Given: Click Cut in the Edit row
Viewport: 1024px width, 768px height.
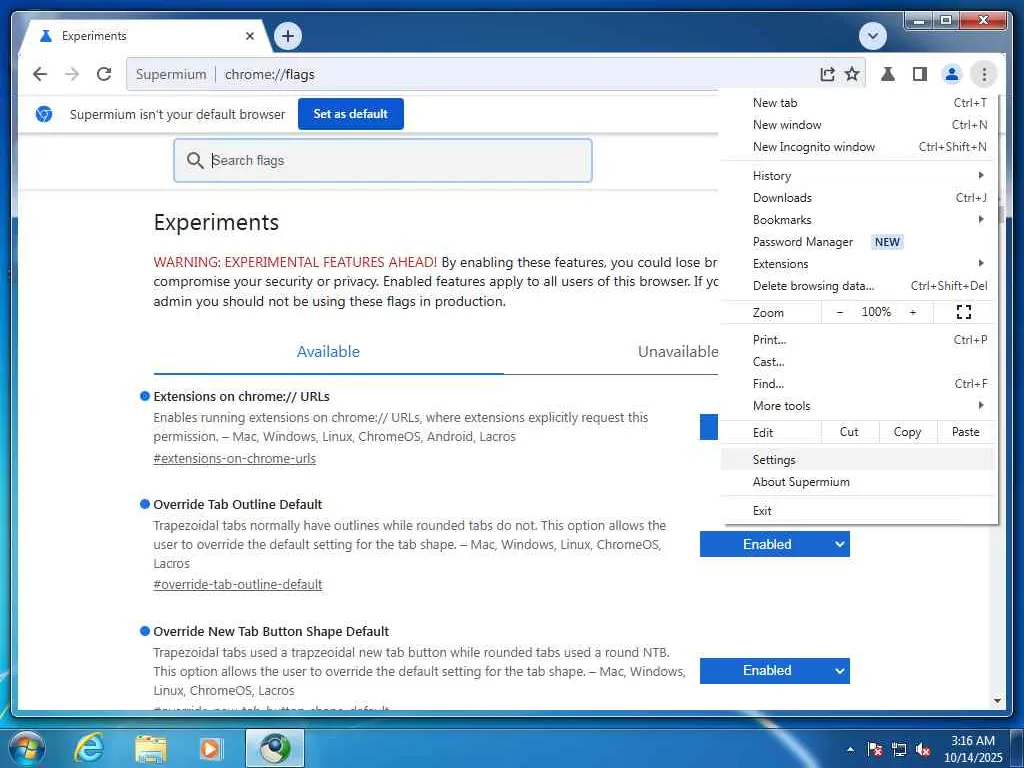Looking at the screenshot, I should pos(849,432).
